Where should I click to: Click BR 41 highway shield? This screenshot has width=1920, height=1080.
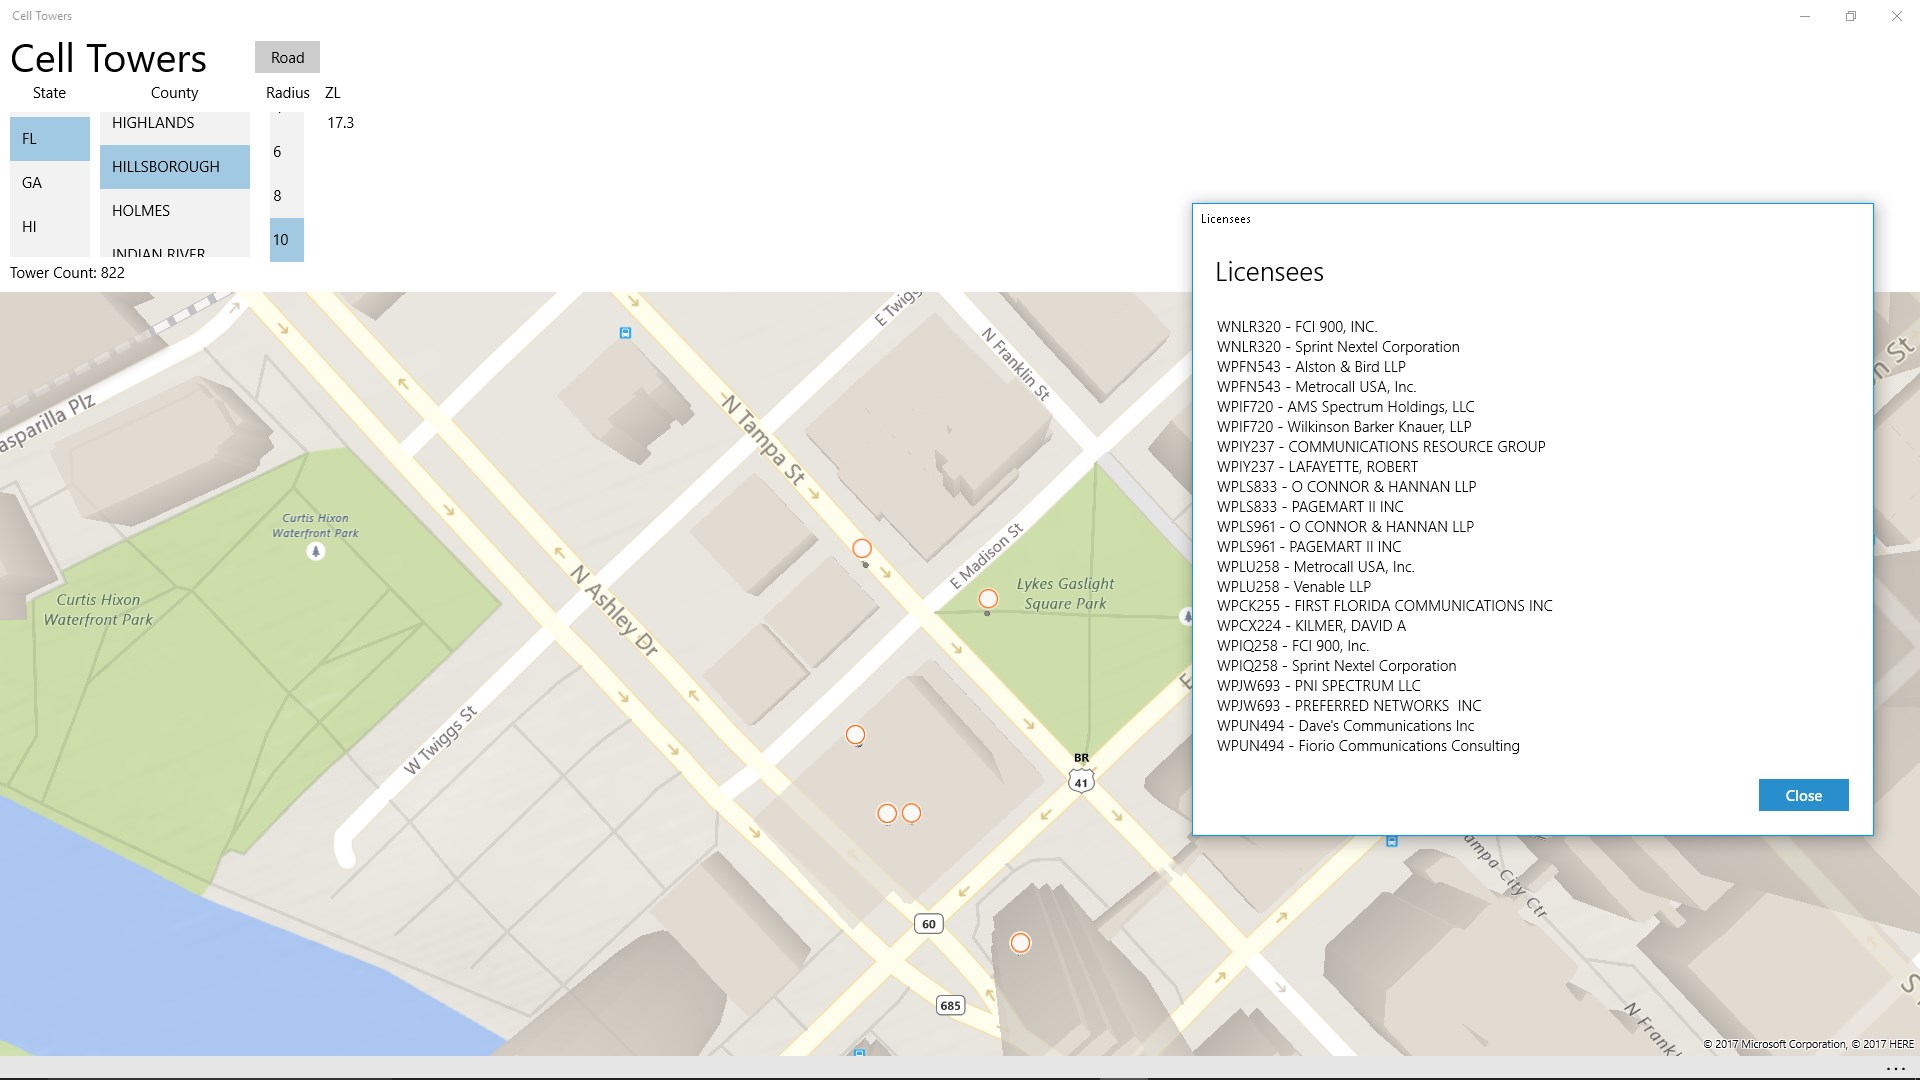pyautogui.click(x=1081, y=781)
